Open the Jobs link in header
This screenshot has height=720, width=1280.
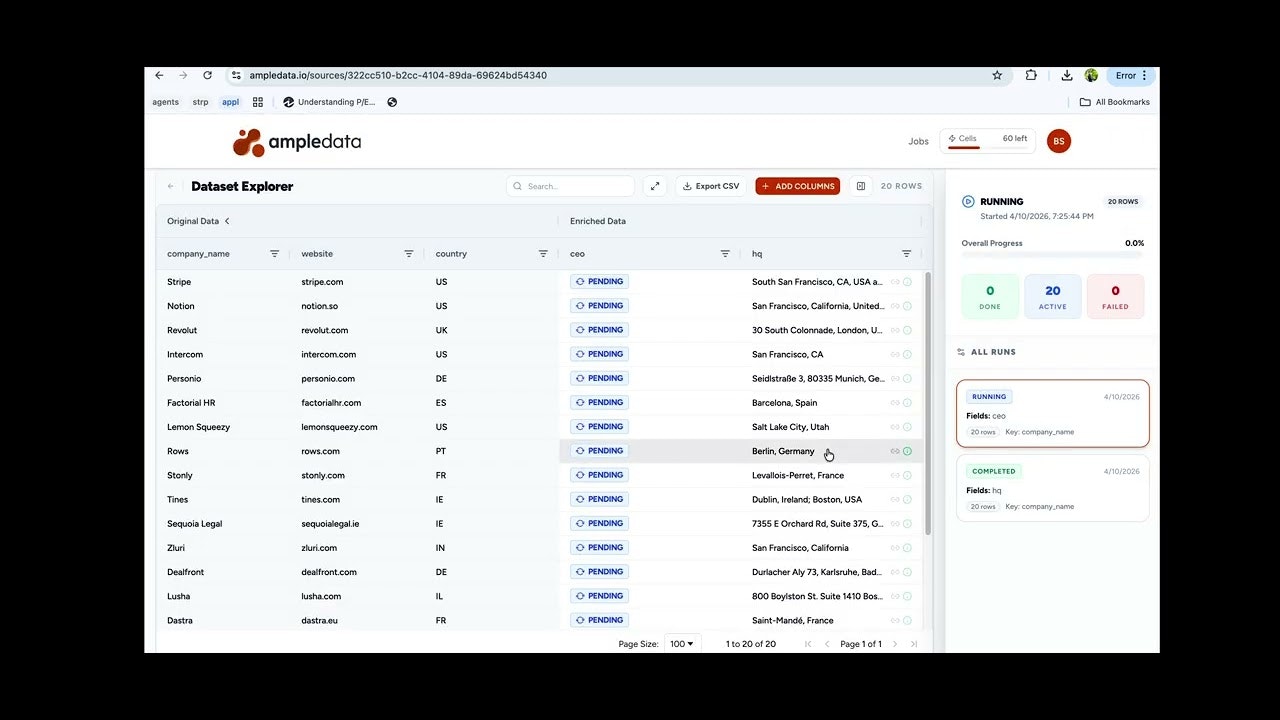pos(918,141)
